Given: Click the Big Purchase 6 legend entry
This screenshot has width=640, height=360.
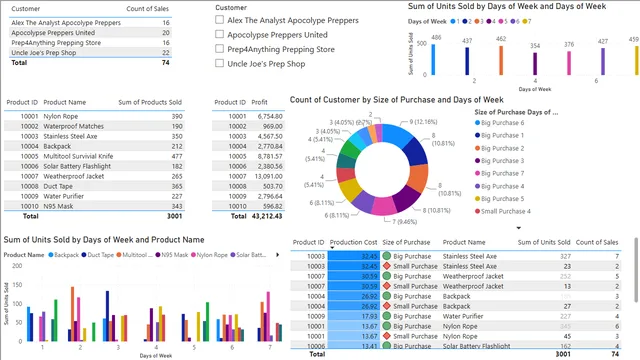Looking at the screenshot, I should [x=500, y=122].
